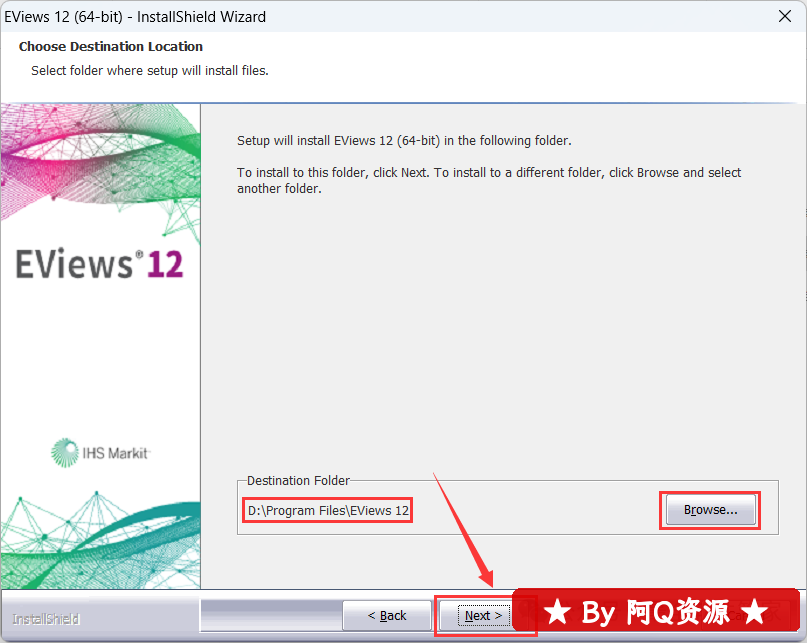This screenshot has height=643, width=807.
Task: Open Browse to pick another folder
Action: pos(710,510)
